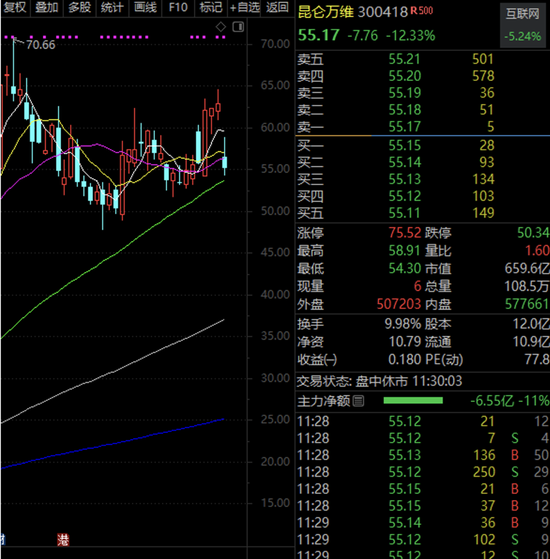Select the 多股 multi-stock view
550x559 pixels.
[79, 7]
